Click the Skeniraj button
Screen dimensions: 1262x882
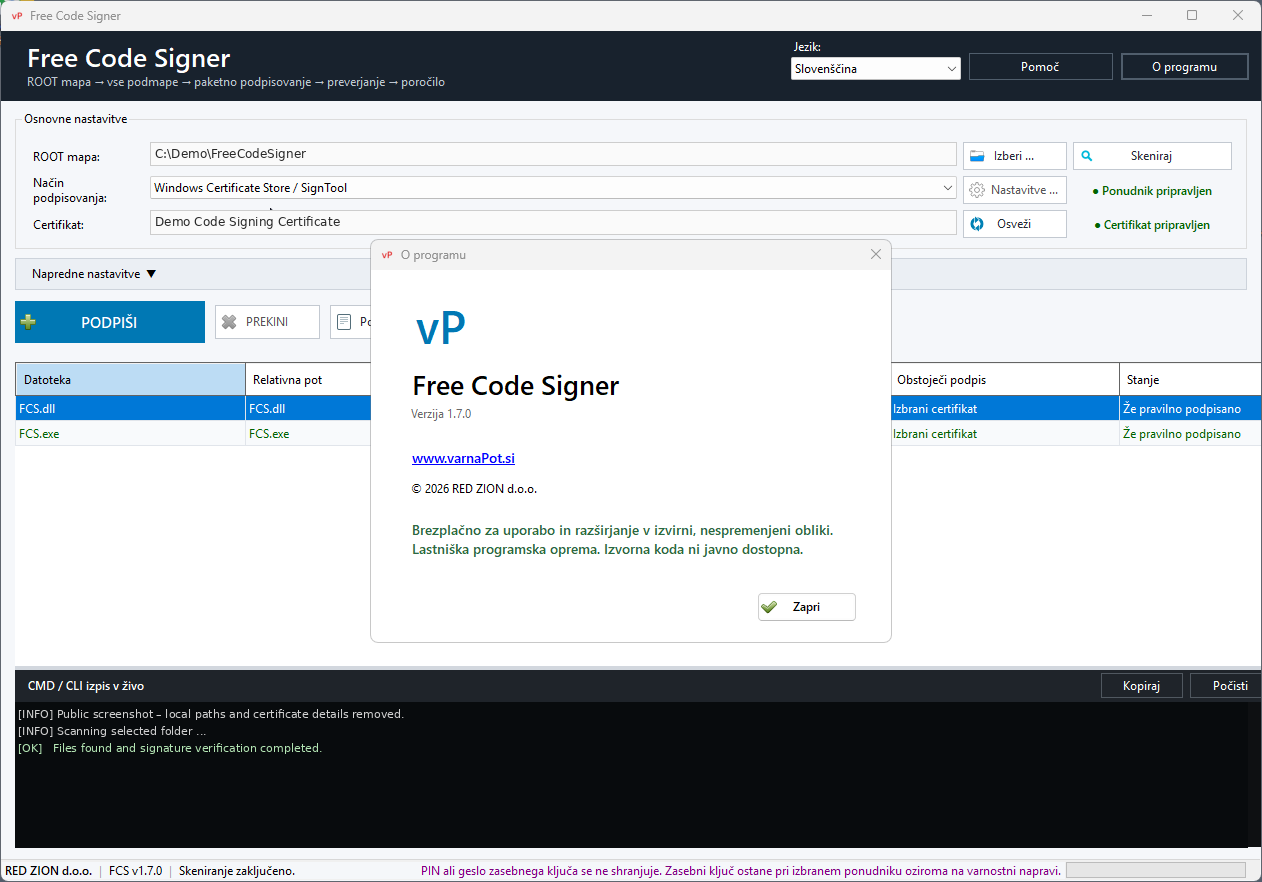(1152, 156)
